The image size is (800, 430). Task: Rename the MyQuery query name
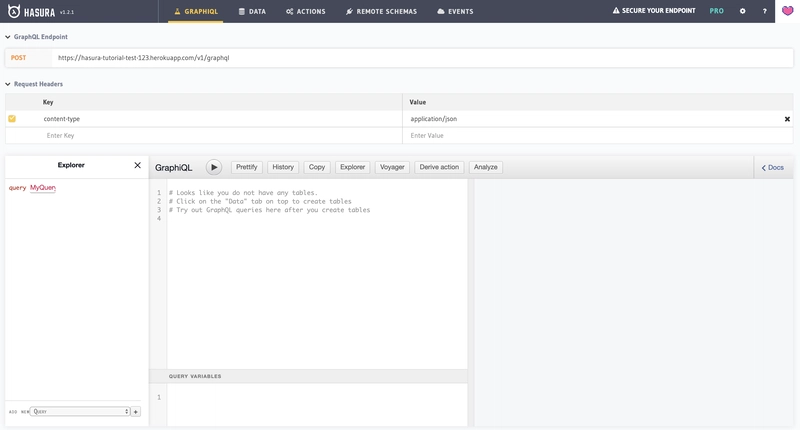coord(42,188)
